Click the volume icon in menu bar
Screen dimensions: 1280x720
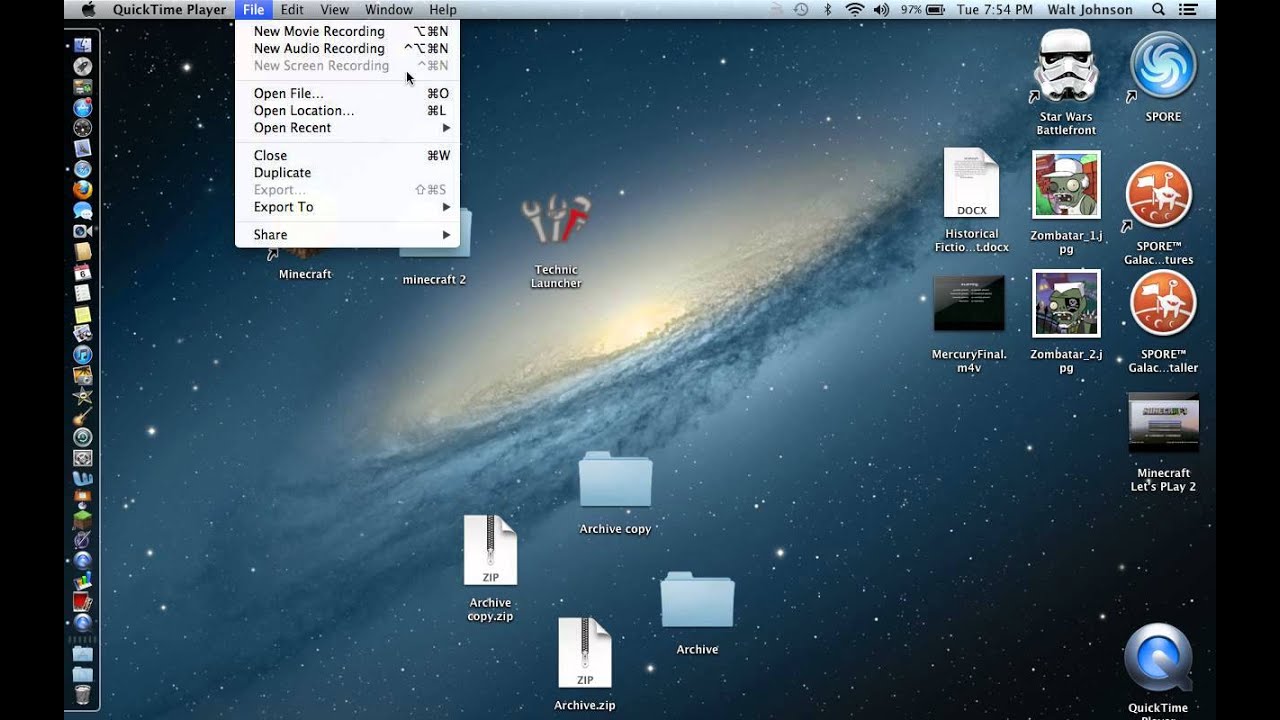881,9
